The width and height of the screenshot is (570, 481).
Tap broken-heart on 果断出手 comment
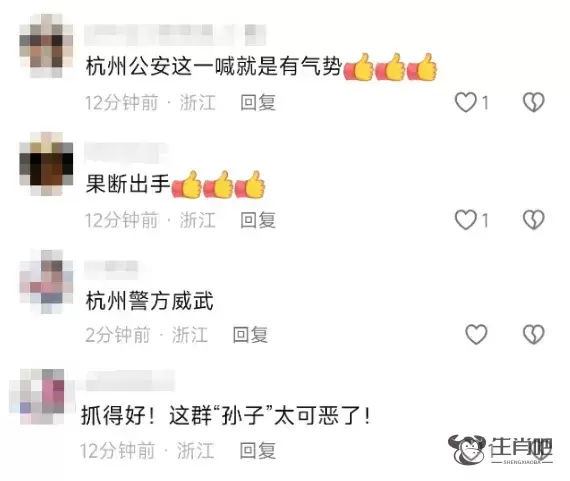point(534,220)
